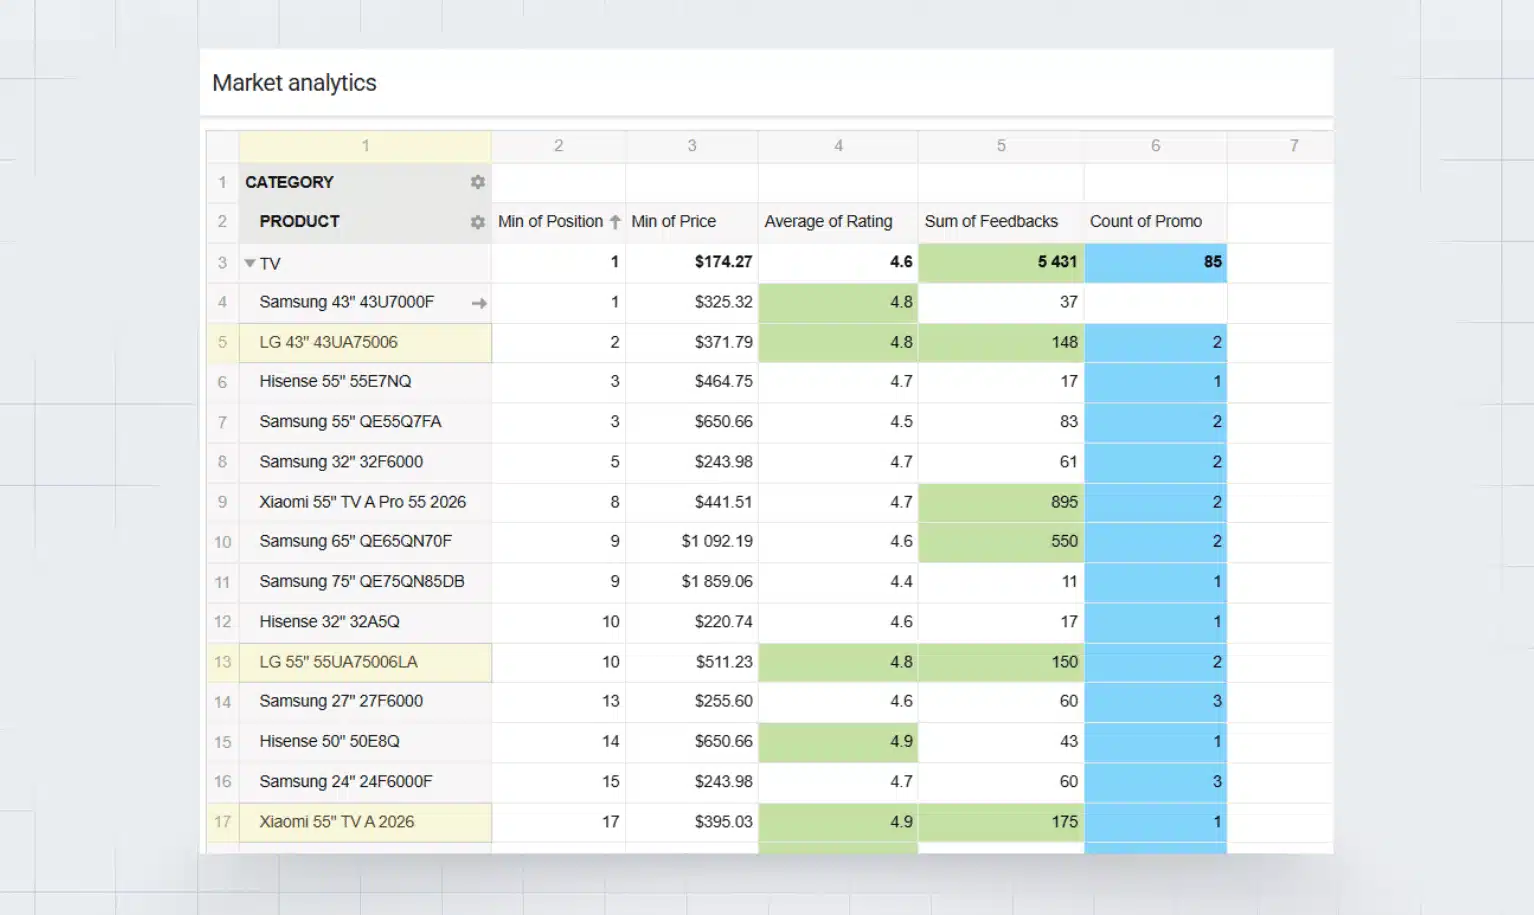Click the arrow icon in Samsung 43" 43U7000F row
Image resolution: width=1534 pixels, height=915 pixels.
click(479, 303)
